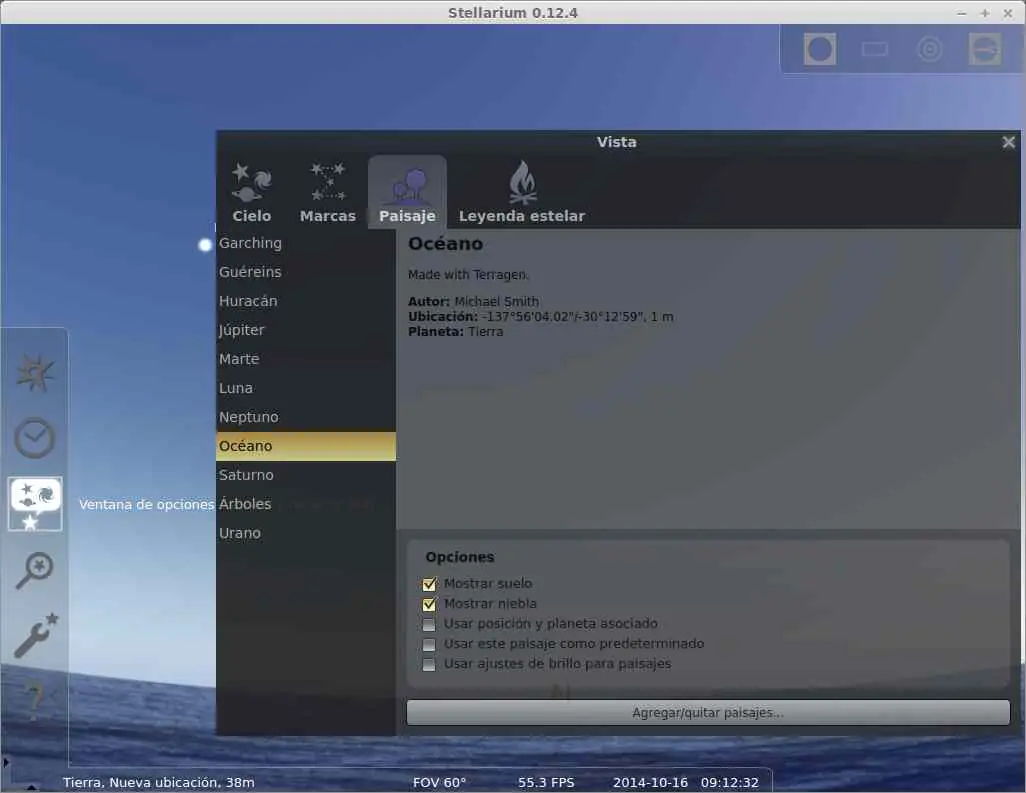
Task: Minimize the Stellarium window
Action: click(961, 13)
